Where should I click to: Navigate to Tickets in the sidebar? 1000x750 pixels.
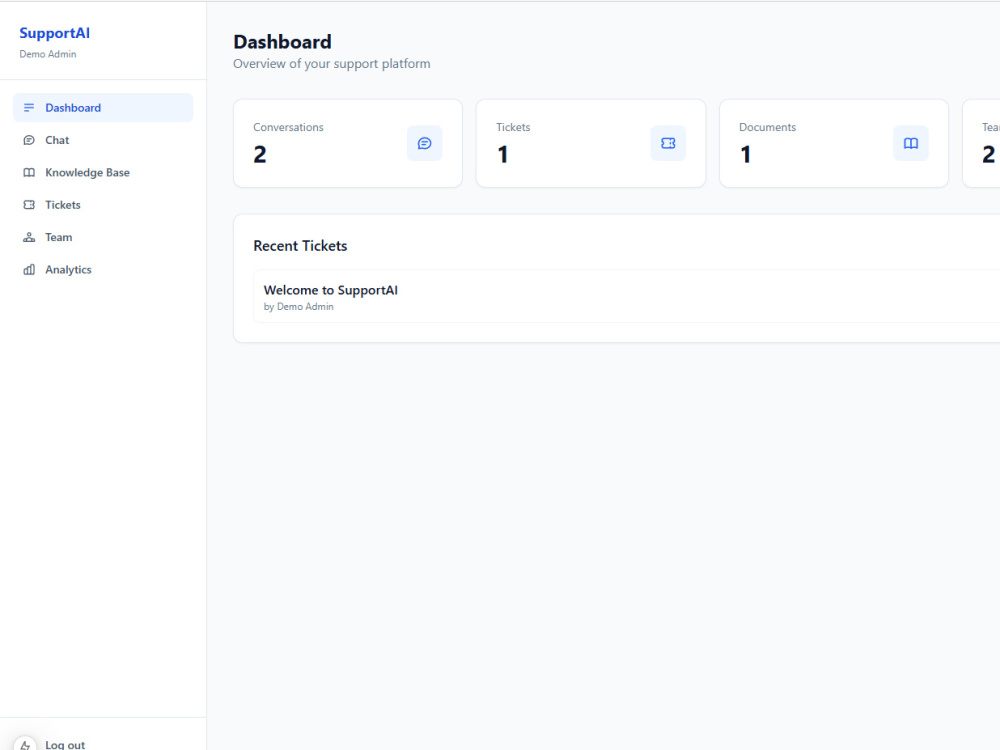point(103,205)
